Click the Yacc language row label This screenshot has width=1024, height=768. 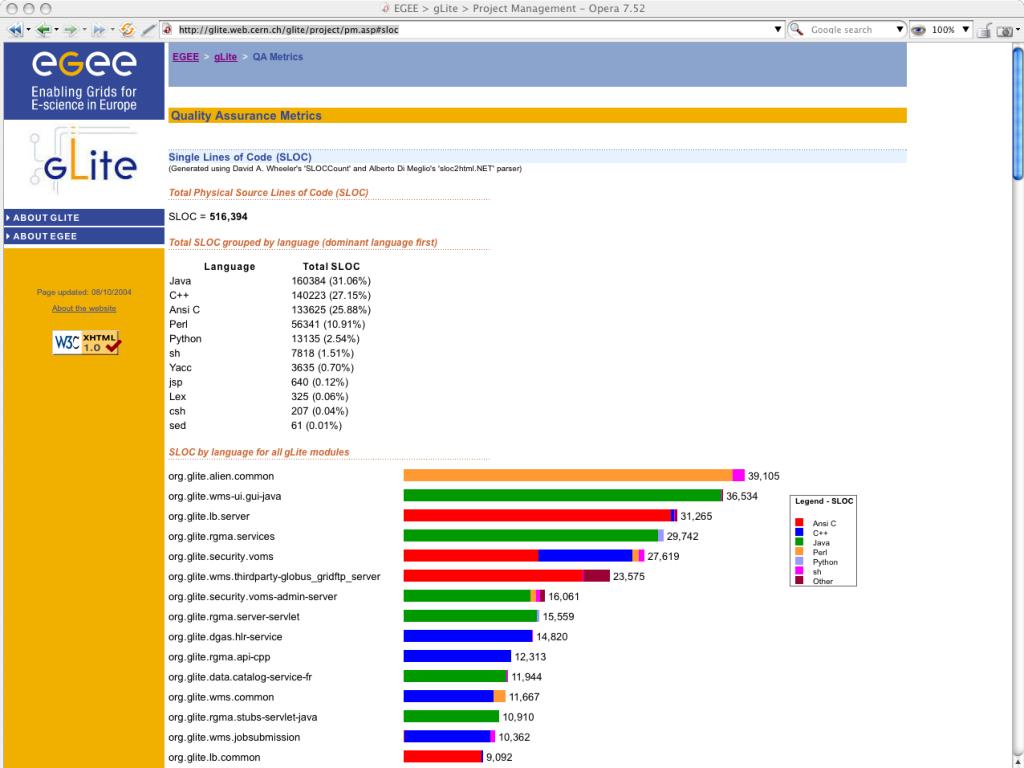coord(180,368)
